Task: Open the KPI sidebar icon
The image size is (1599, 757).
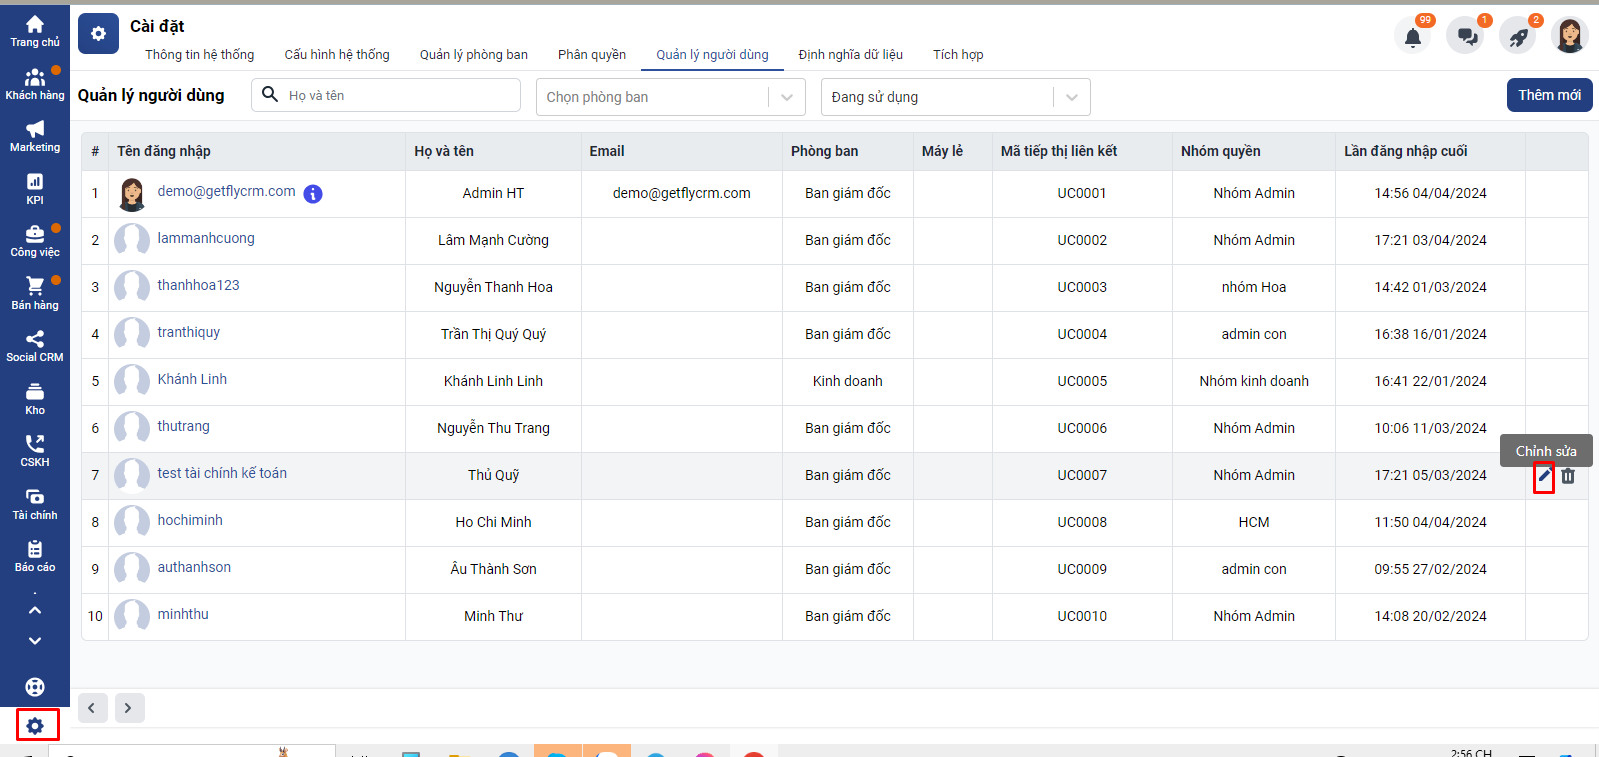Action: point(35,181)
